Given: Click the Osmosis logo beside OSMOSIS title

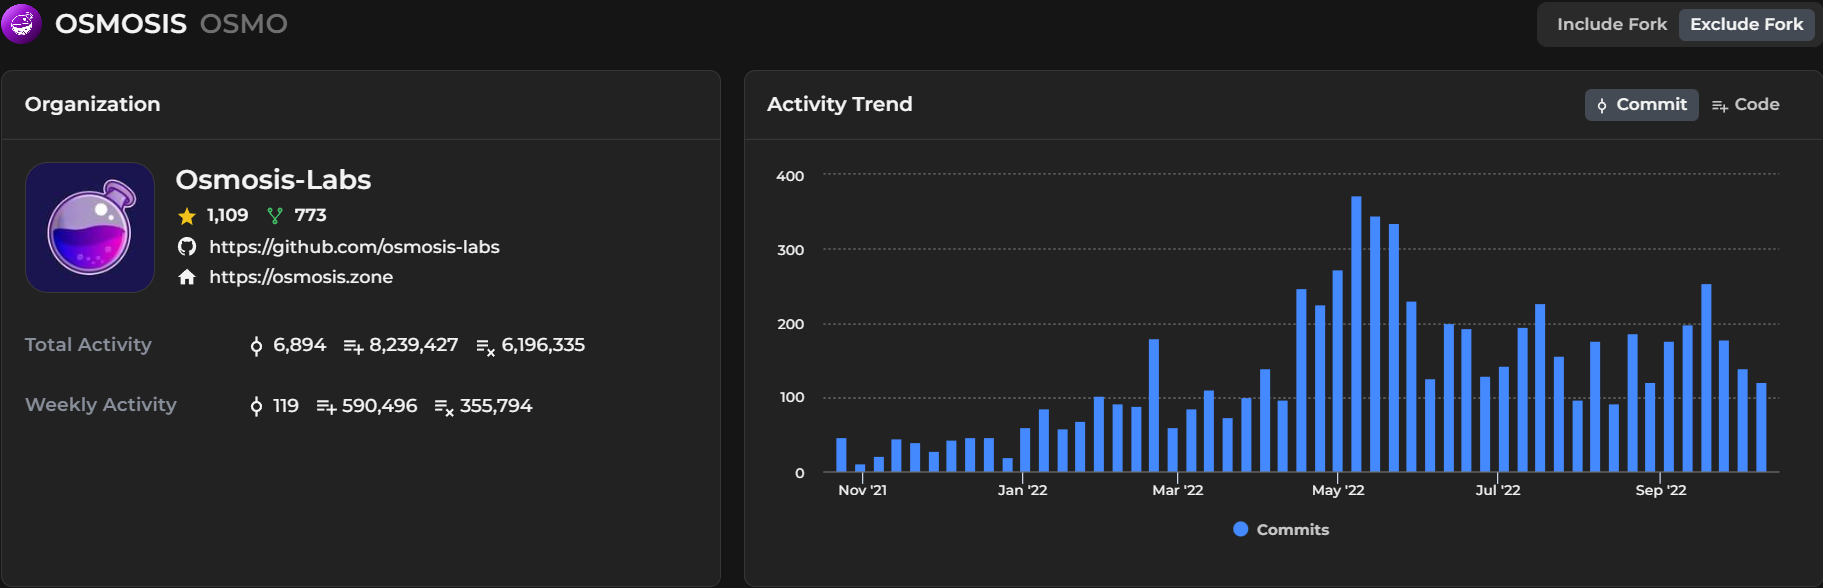Looking at the screenshot, I should coord(21,23).
